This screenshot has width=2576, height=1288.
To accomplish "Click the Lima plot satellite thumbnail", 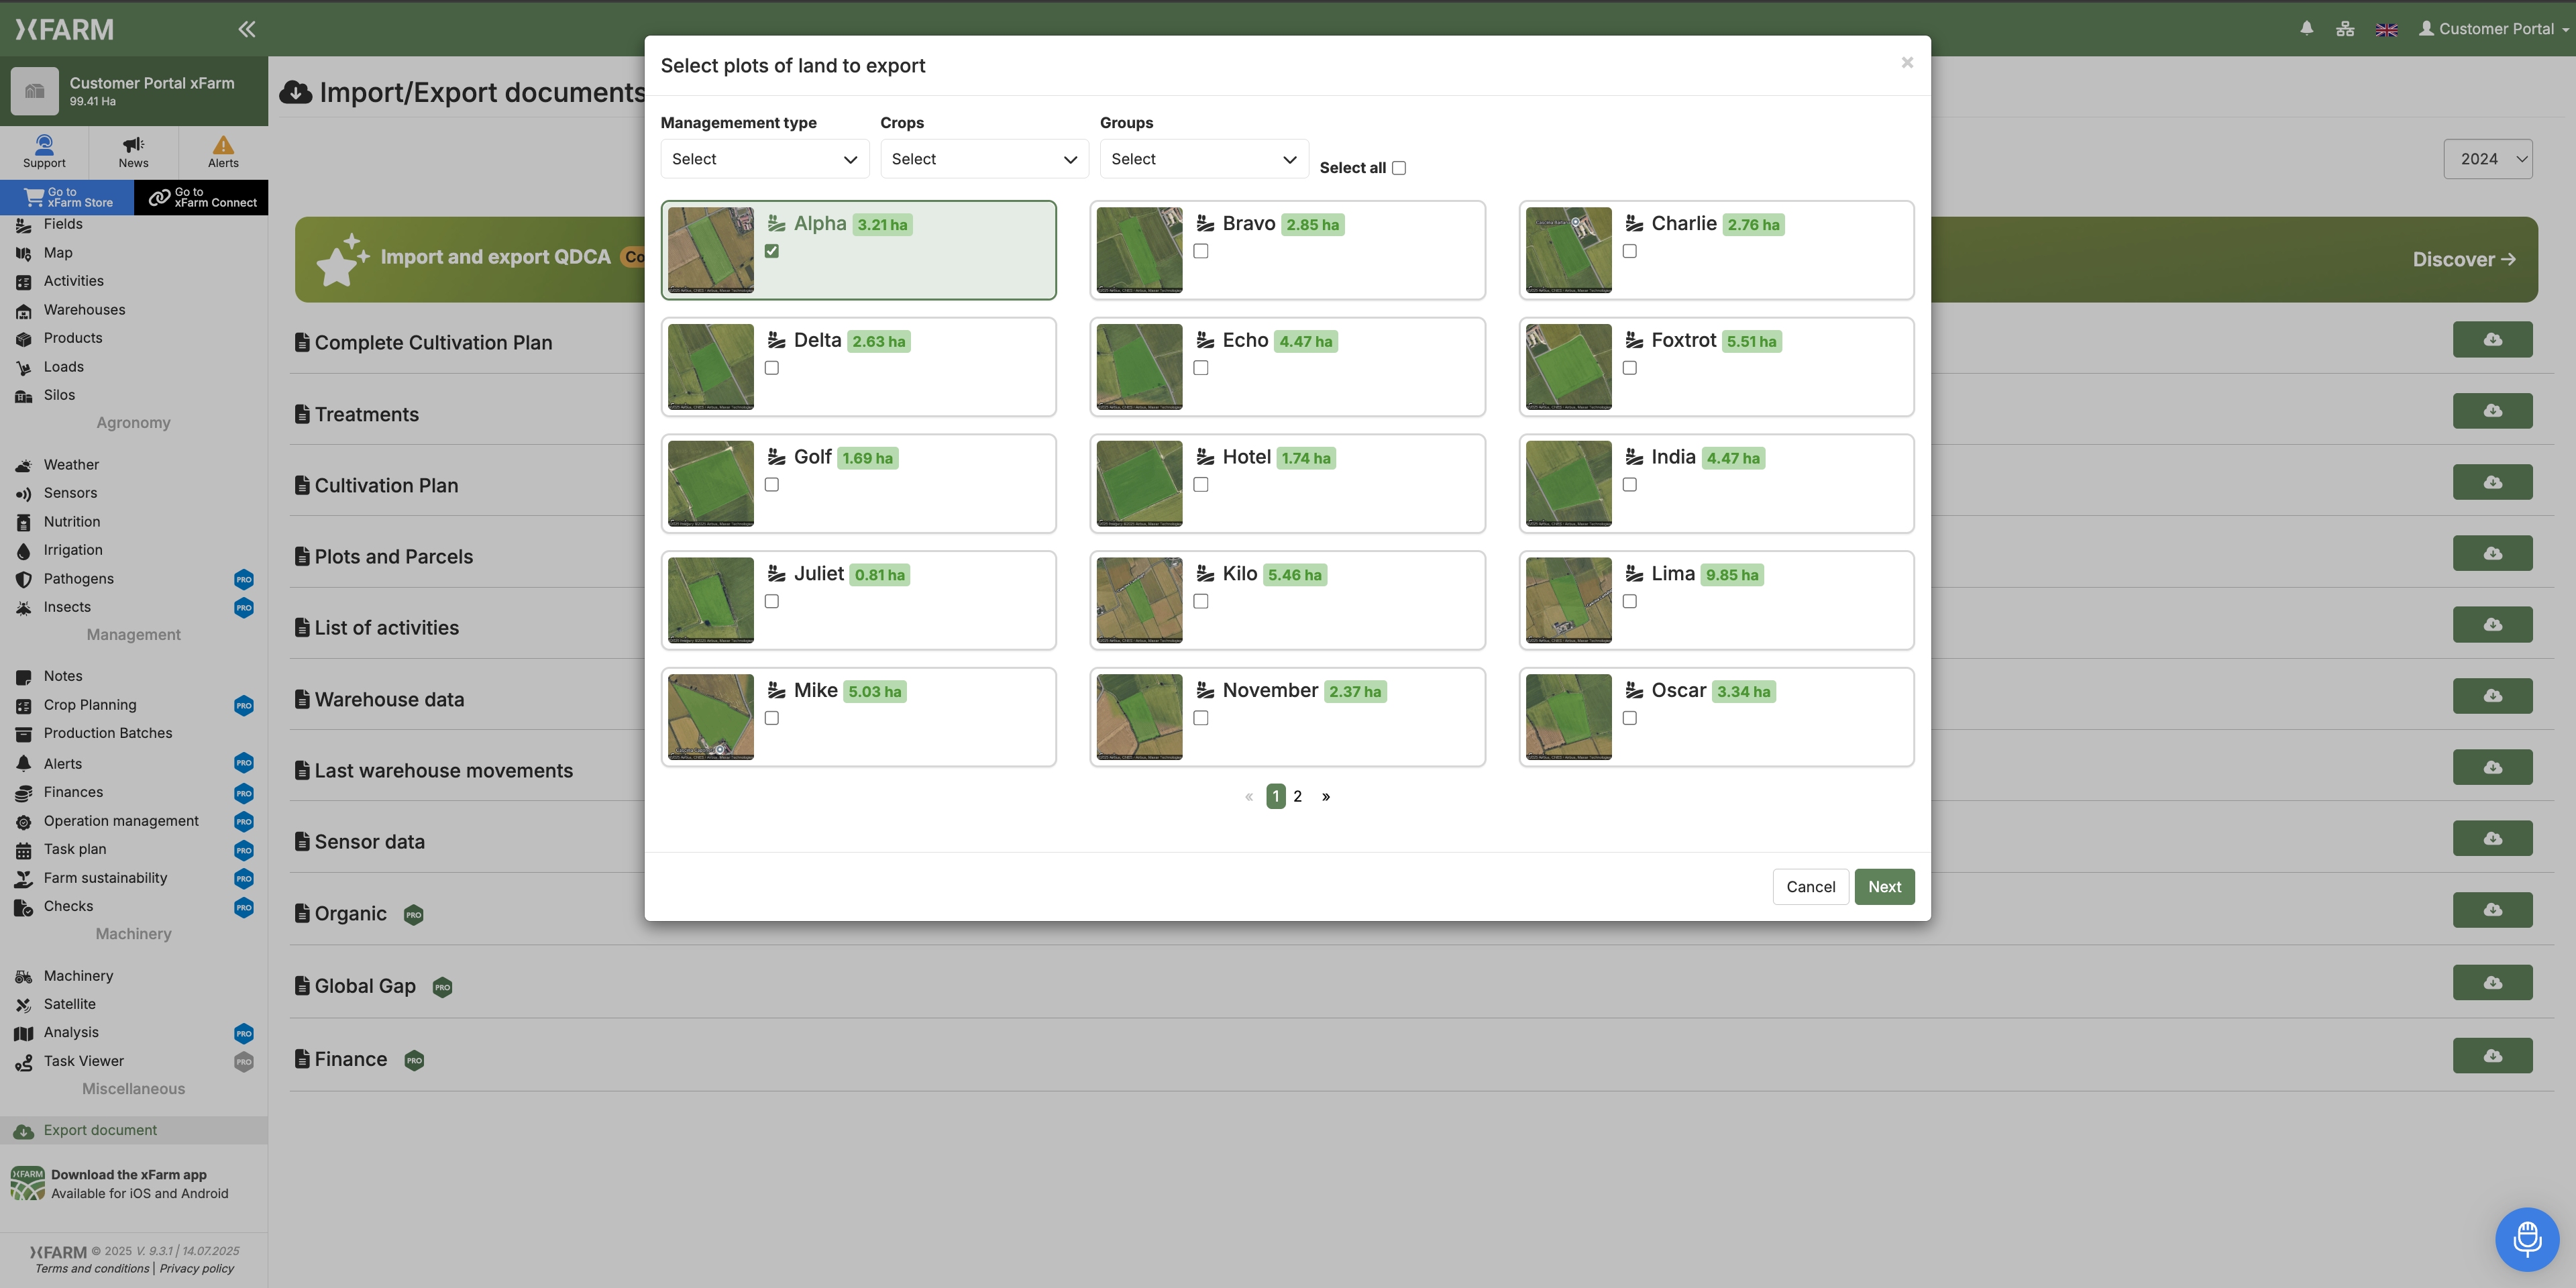I will pos(1568,600).
